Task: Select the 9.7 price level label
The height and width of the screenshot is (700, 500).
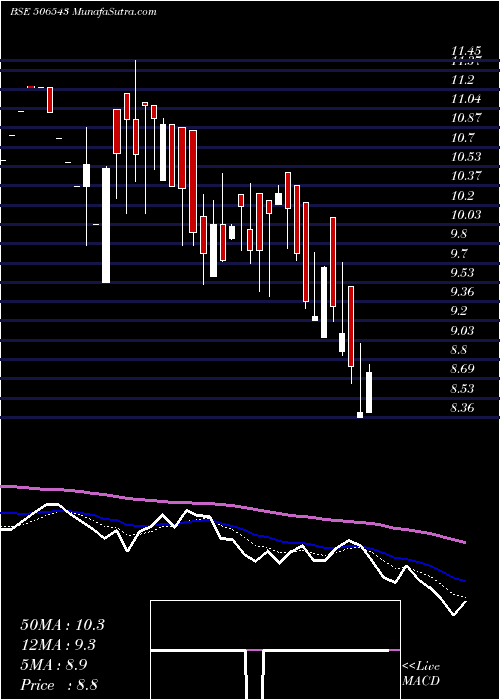Action: (458, 254)
